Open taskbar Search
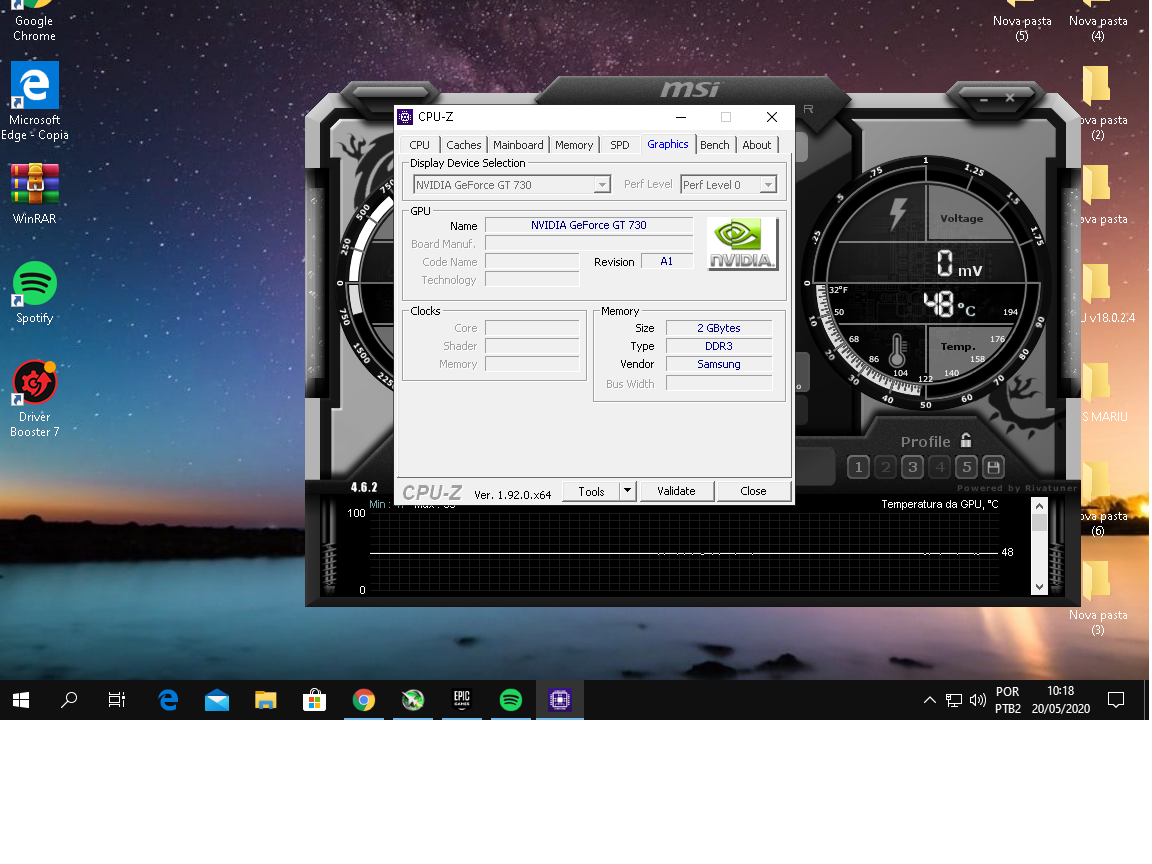This screenshot has width=1152, height=864. [x=69, y=700]
